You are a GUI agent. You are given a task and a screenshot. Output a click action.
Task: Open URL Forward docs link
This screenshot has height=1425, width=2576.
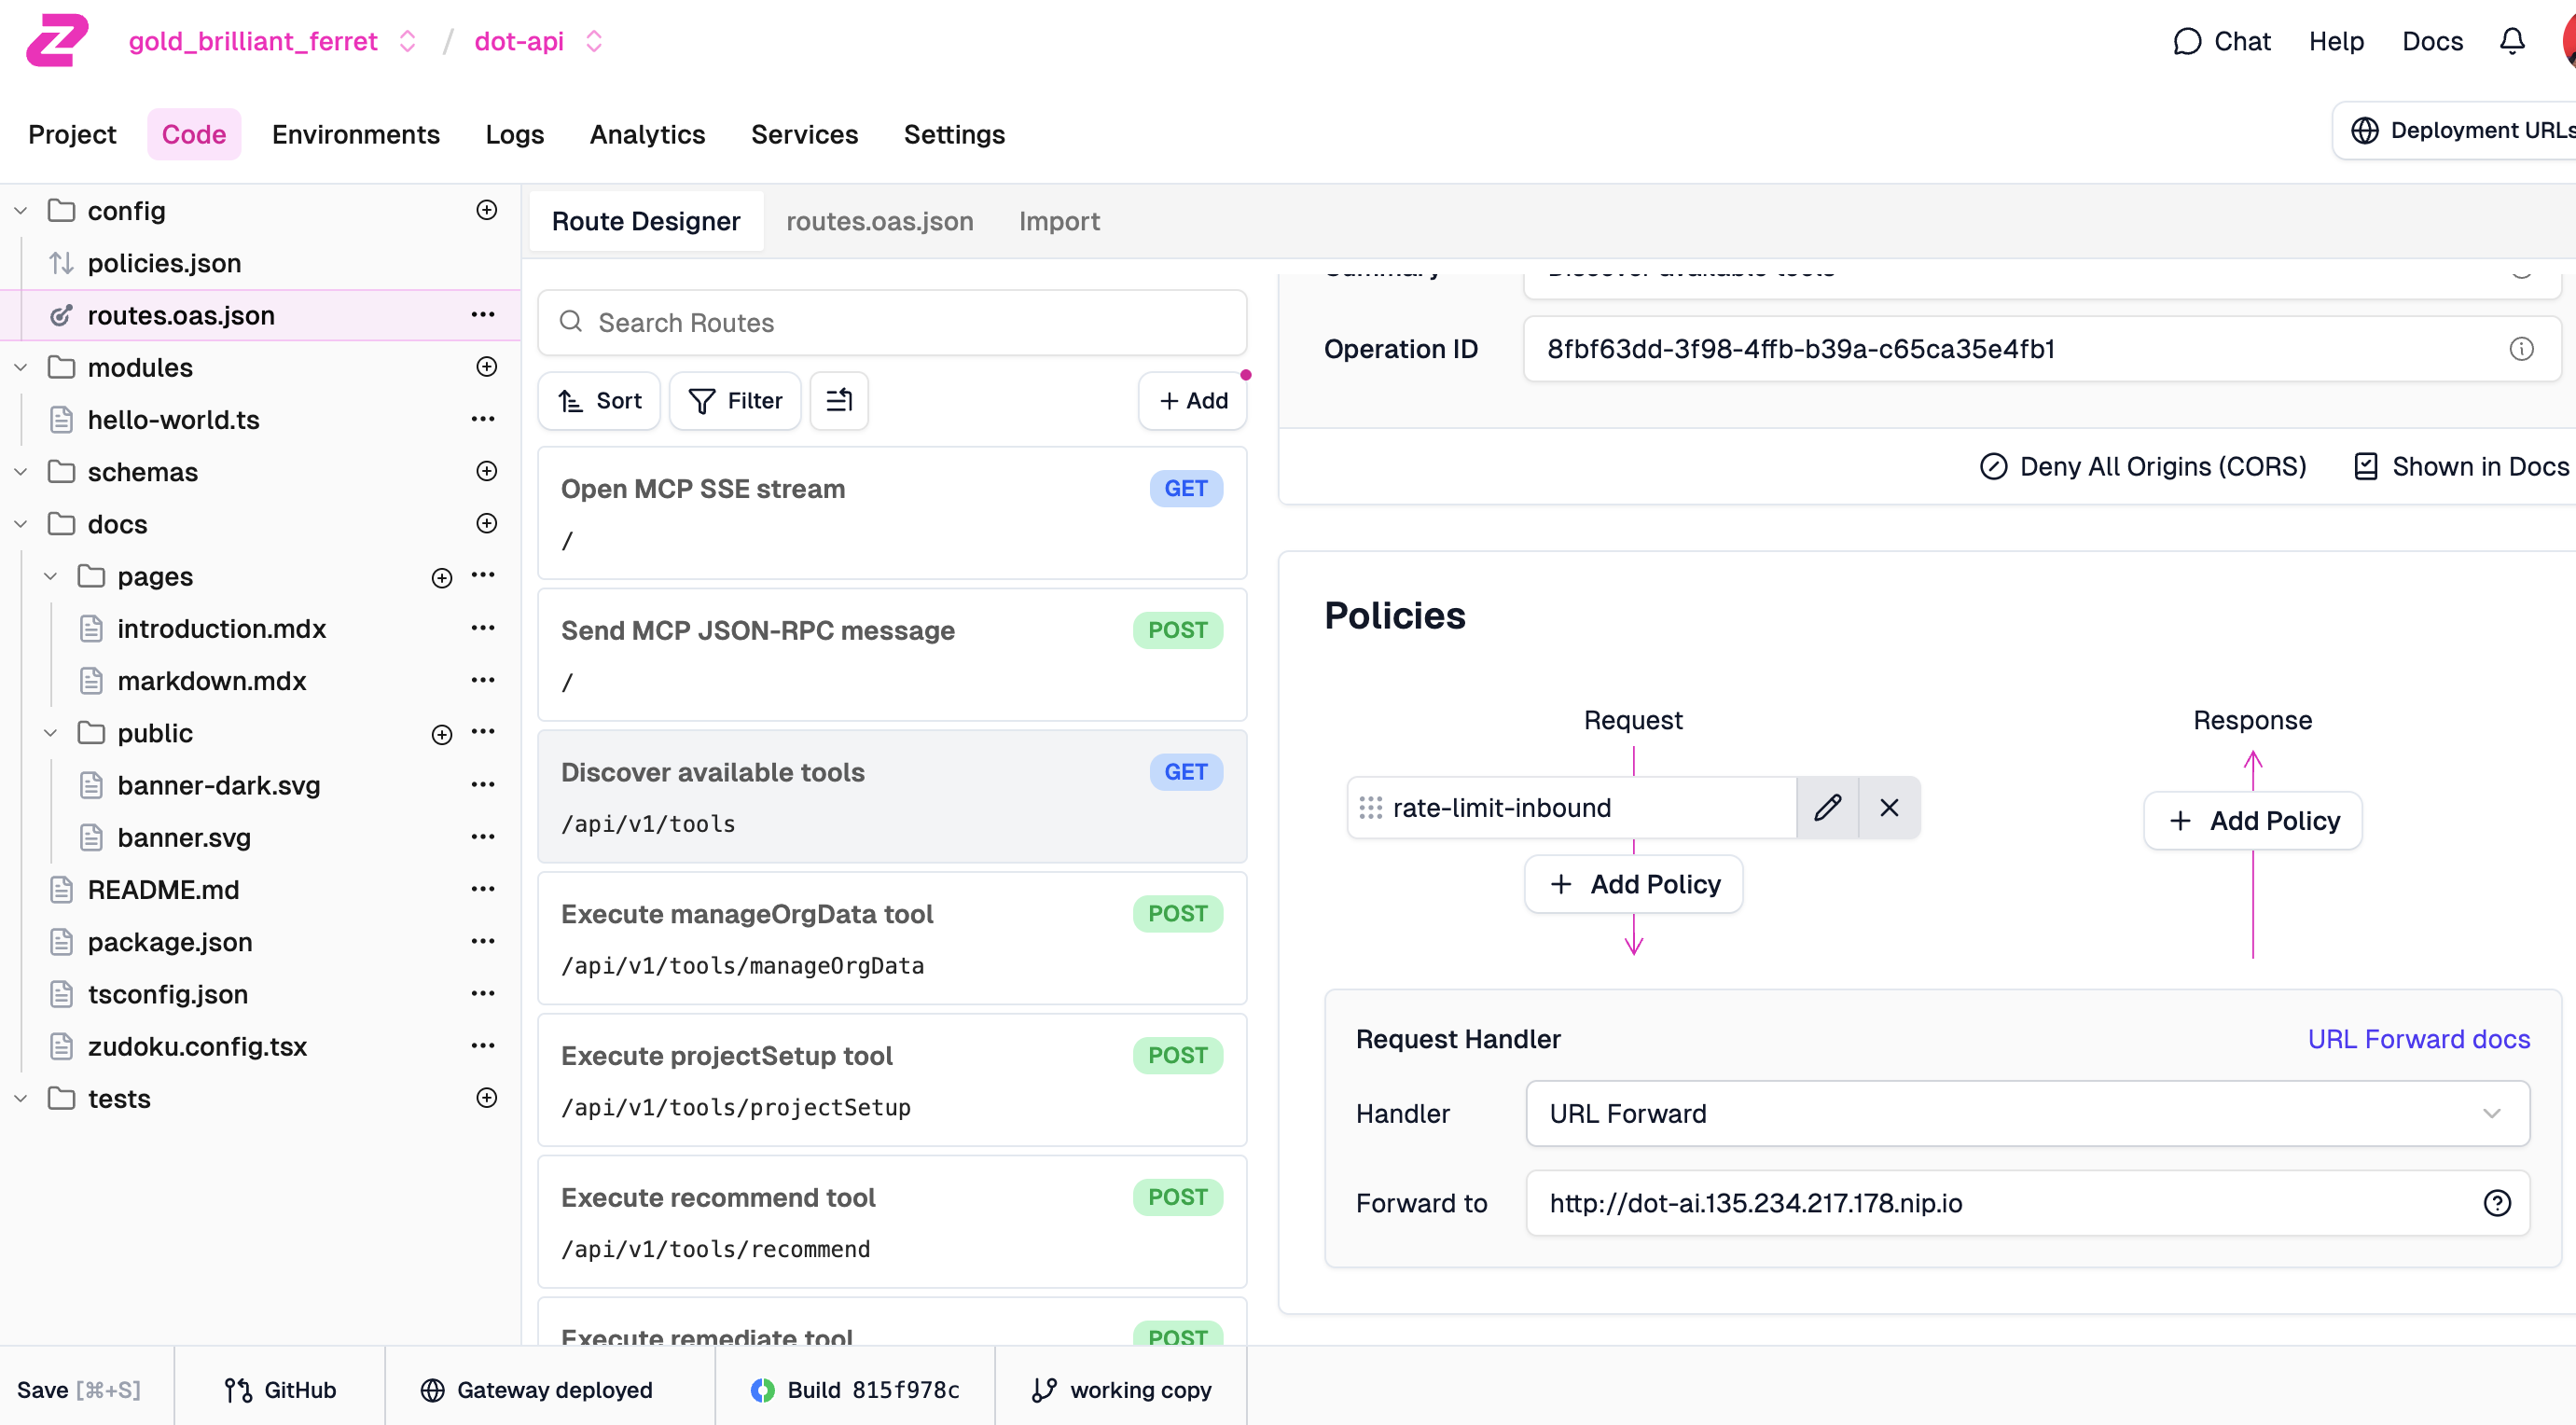pos(2418,1039)
